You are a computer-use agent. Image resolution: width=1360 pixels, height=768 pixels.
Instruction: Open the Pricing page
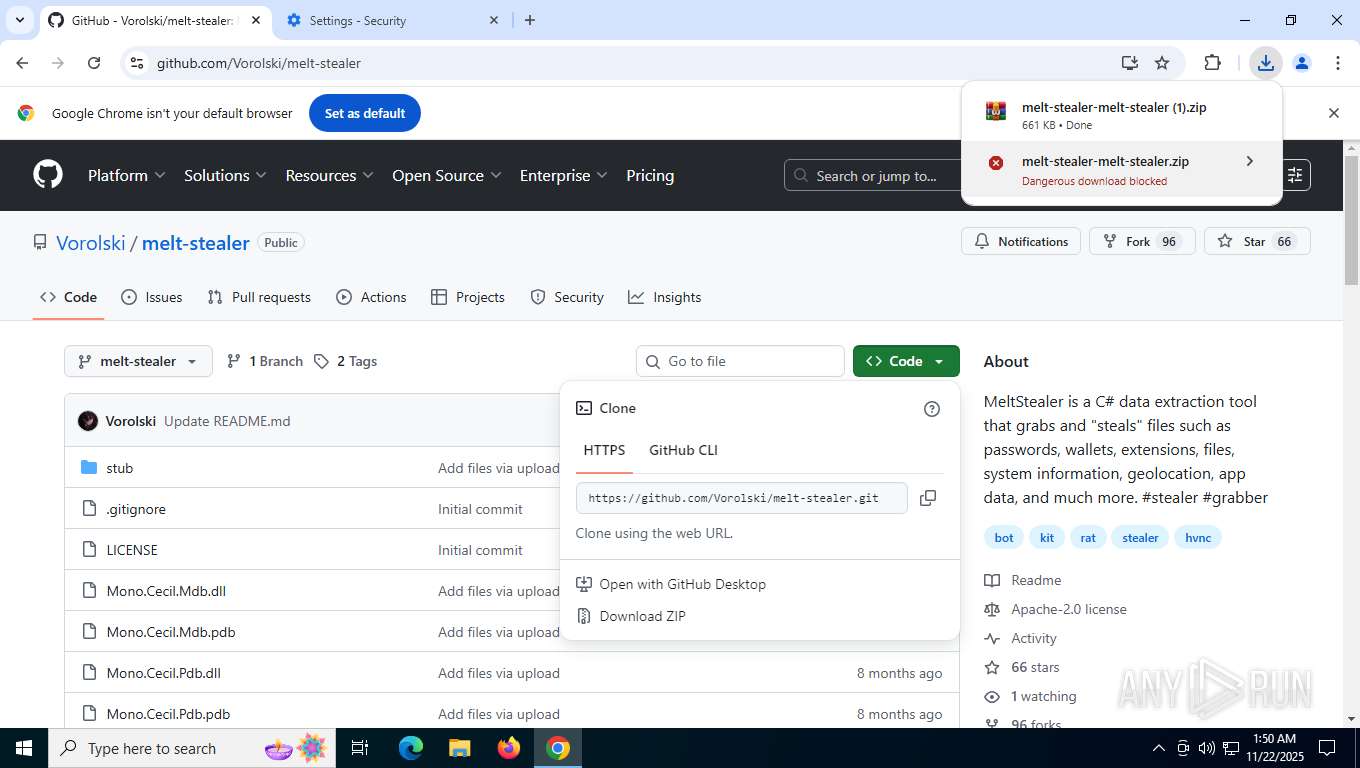pyautogui.click(x=650, y=175)
